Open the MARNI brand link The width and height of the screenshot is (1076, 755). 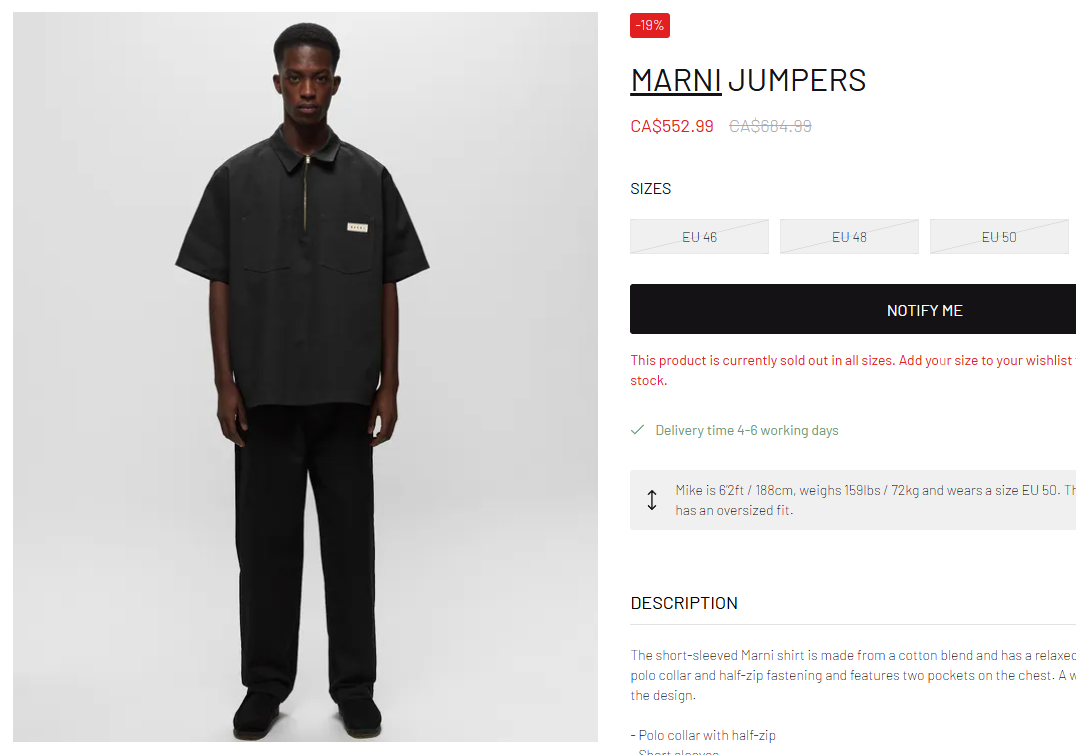pyautogui.click(x=675, y=80)
